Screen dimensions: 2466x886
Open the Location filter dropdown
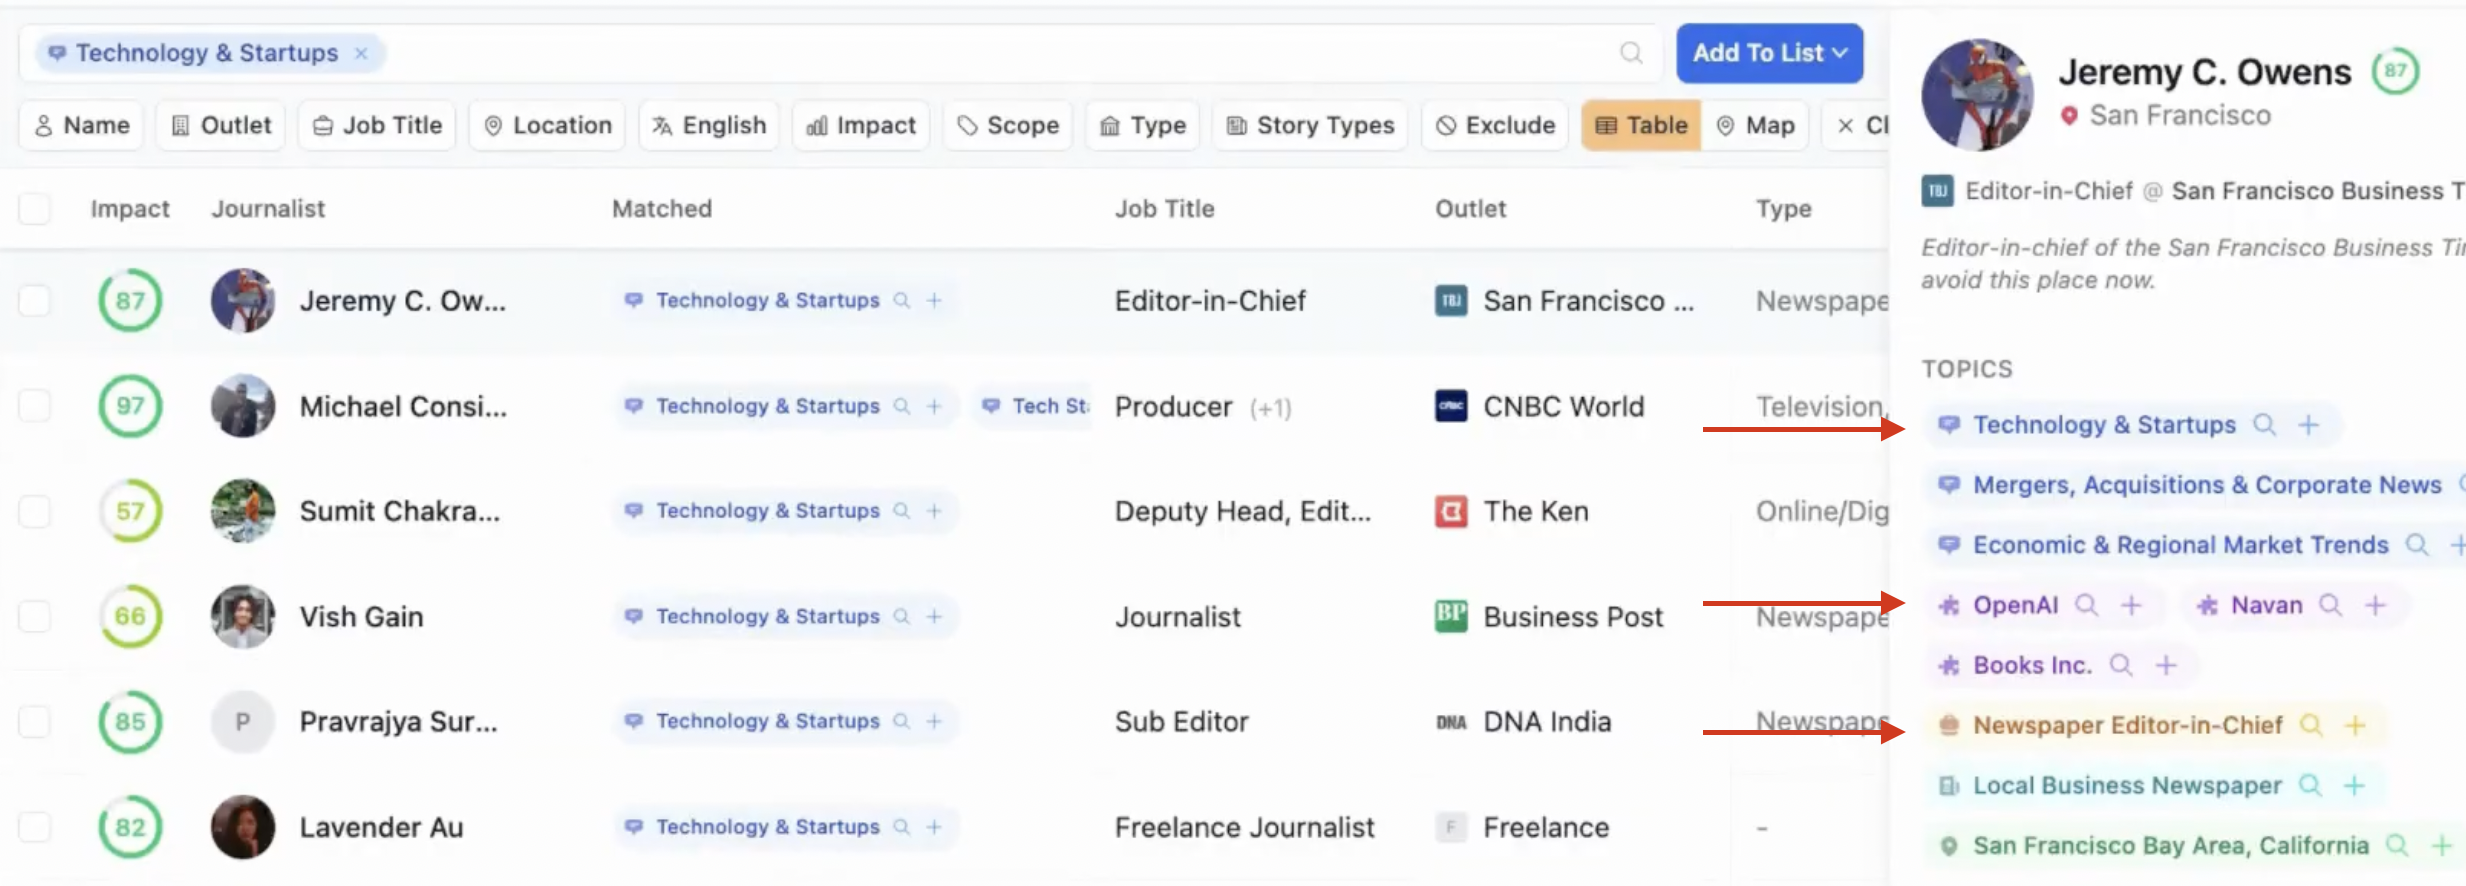[x=548, y=125]
